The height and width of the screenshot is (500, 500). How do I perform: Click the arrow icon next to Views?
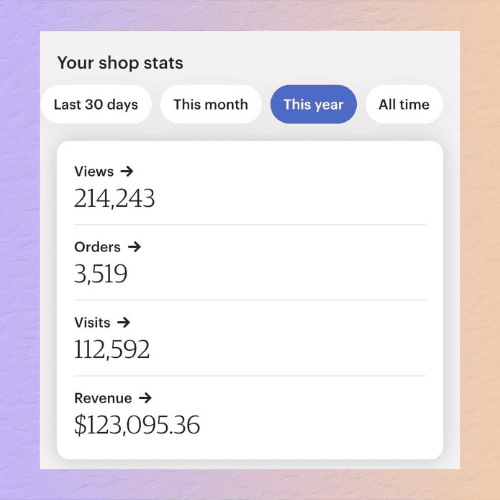click(127, 171)
